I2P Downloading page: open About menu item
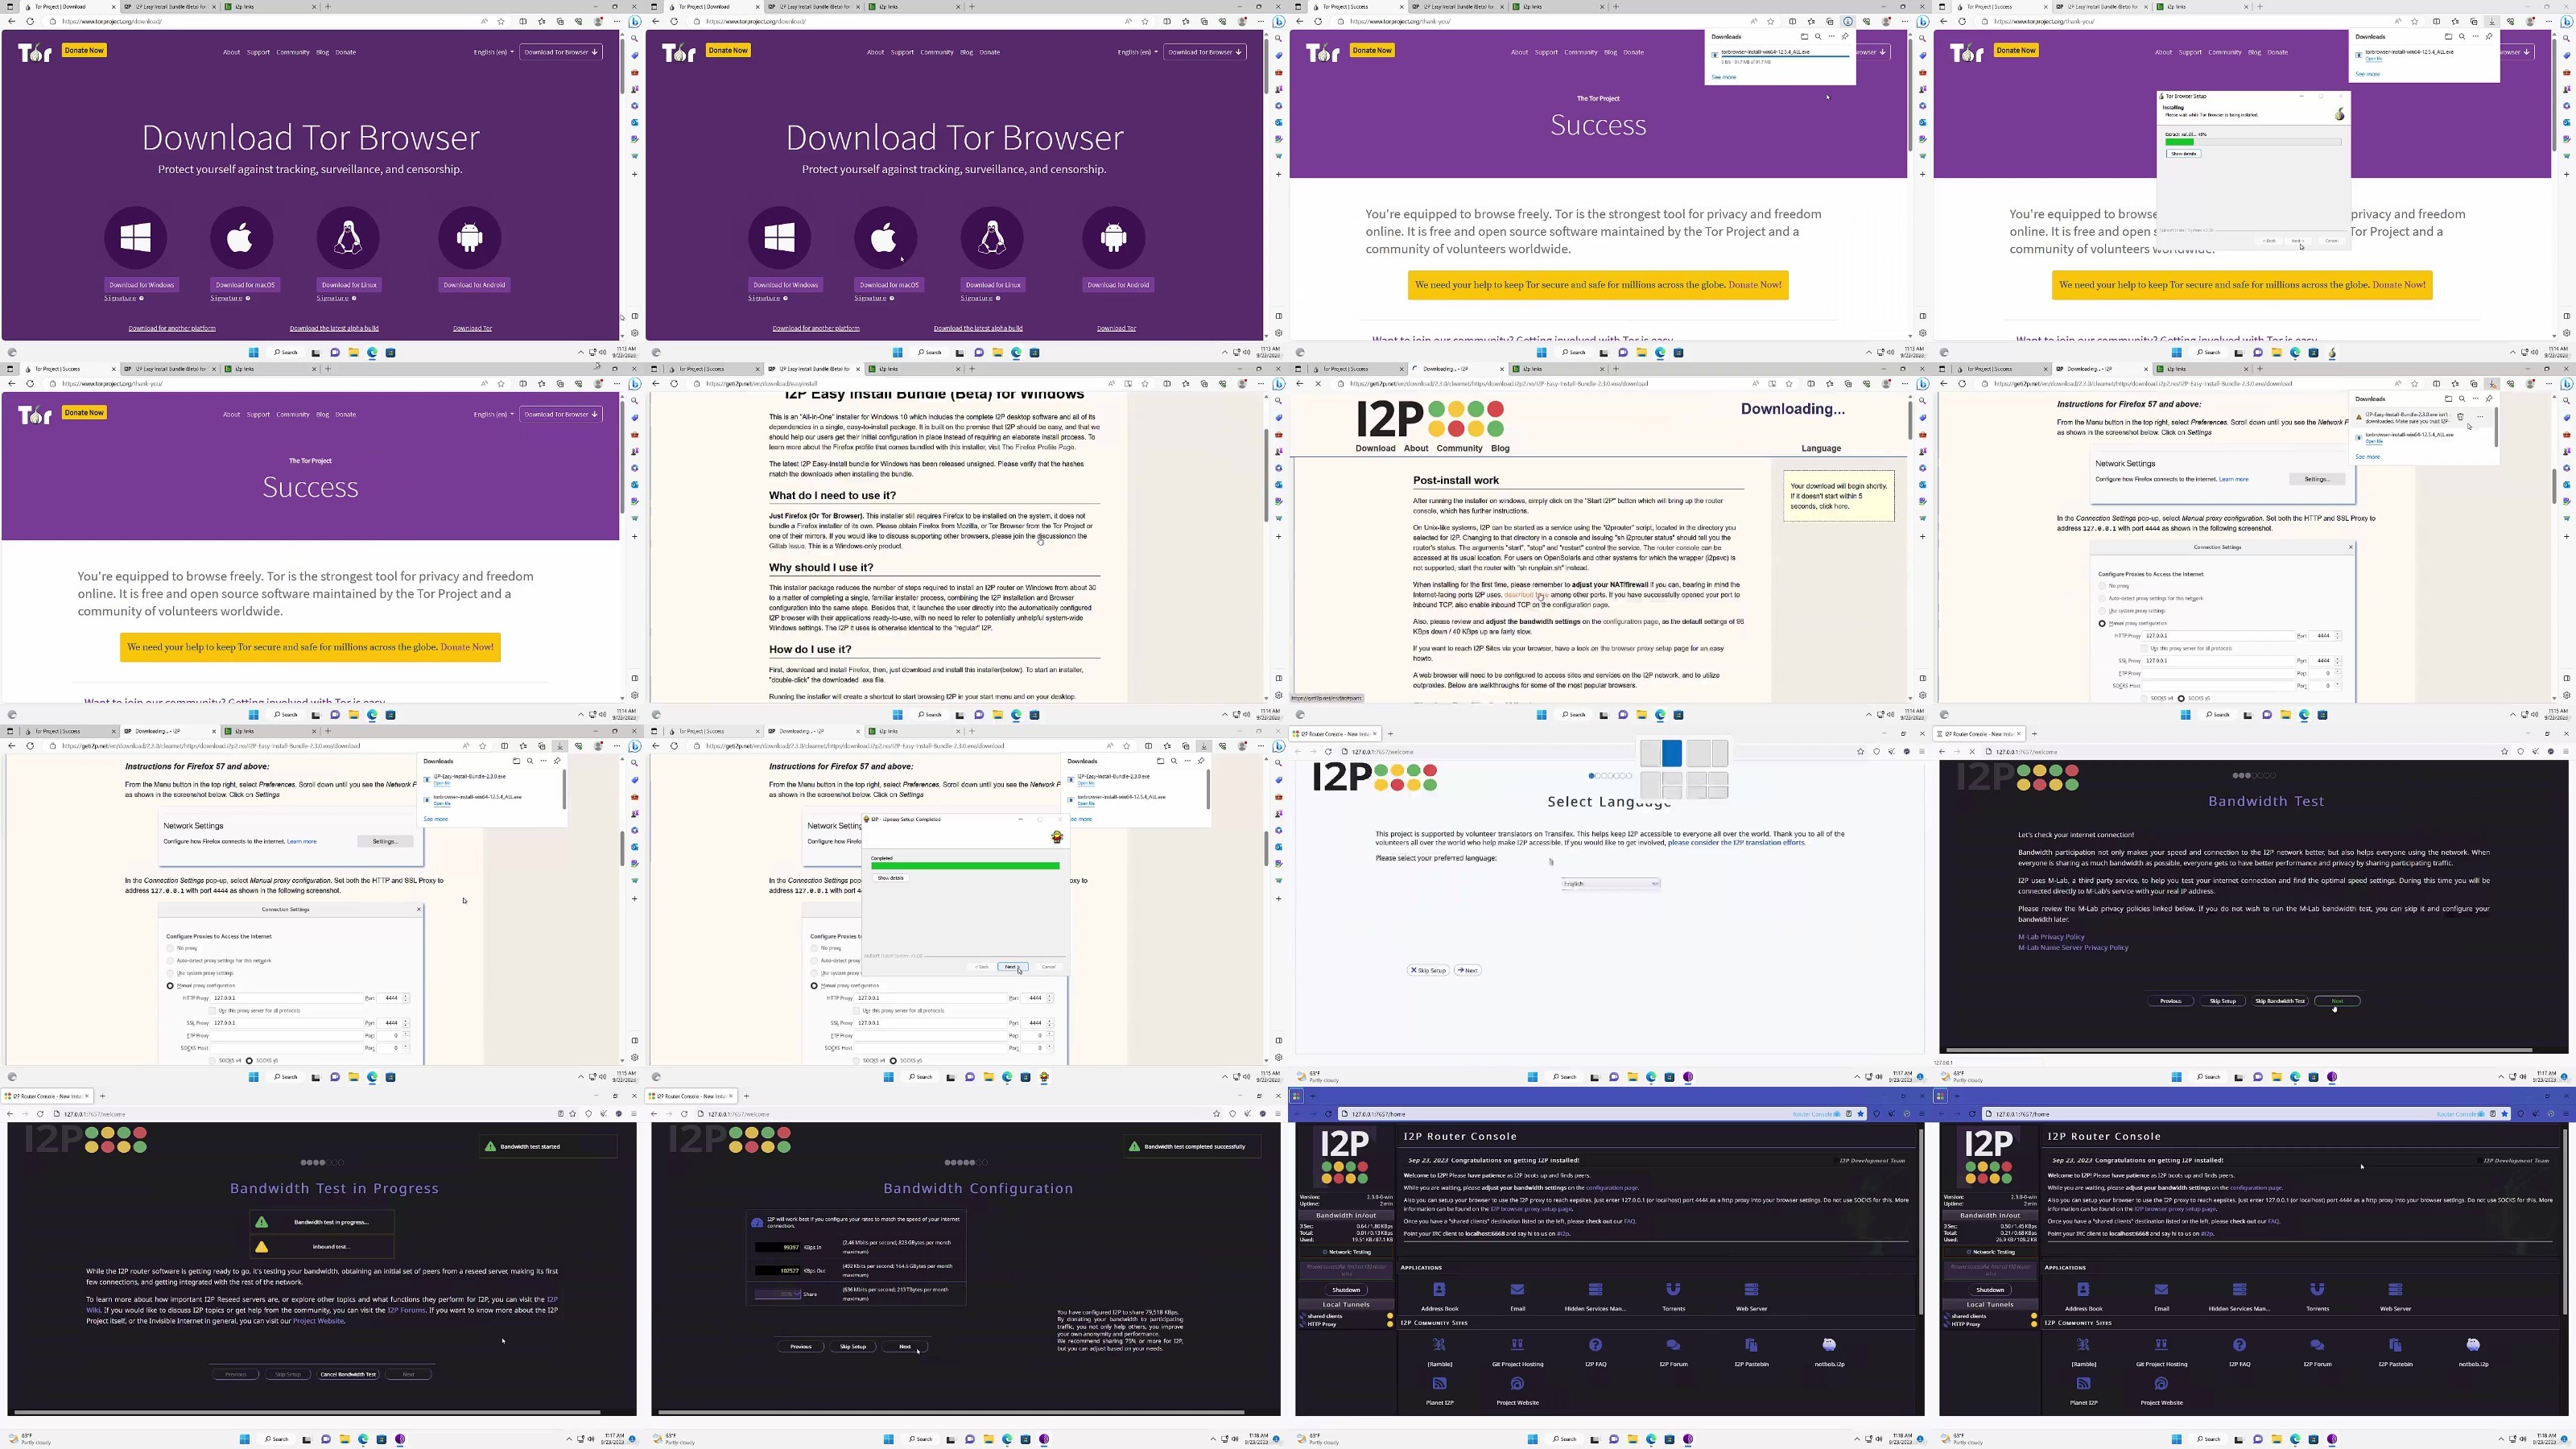This screenshot has width=2576, height=1449. [x=1416, y=448]
